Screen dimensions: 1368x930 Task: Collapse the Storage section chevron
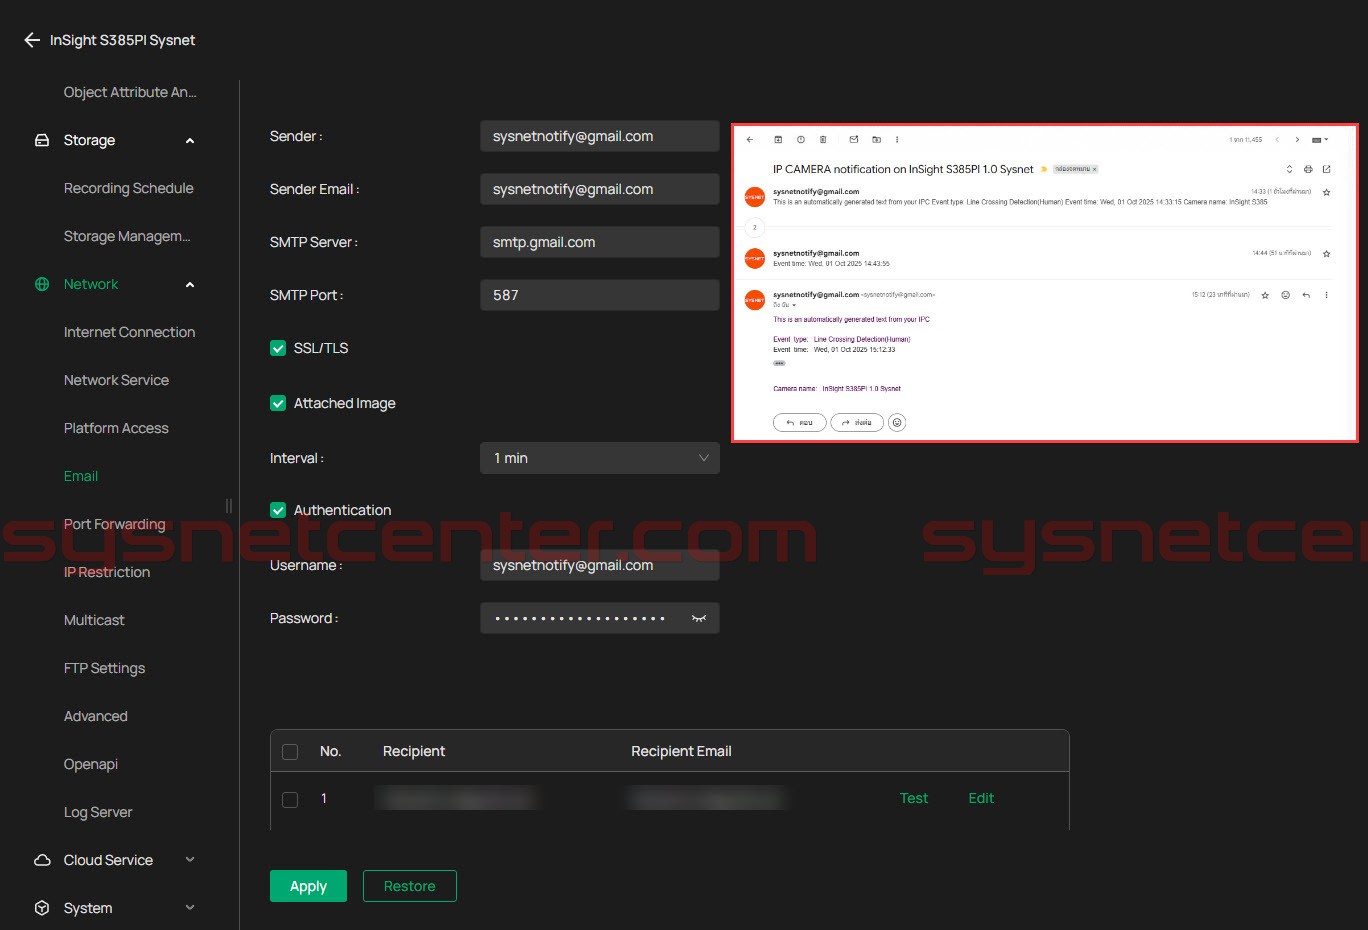pyautogui.click(x=190, y=141)
